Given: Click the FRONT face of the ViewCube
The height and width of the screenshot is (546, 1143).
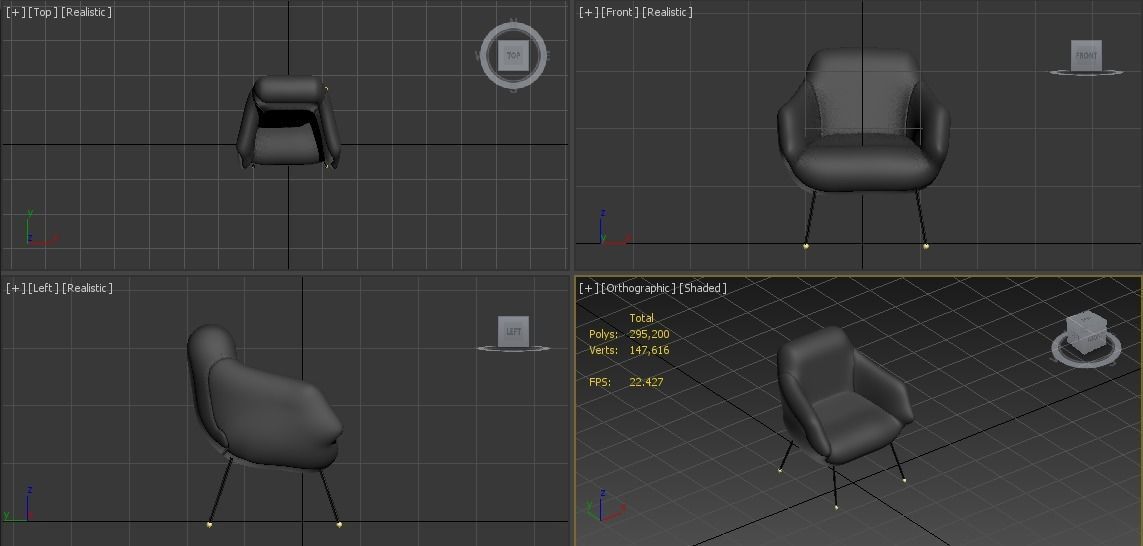Looking at the screenshot, I should (1085, 55).
